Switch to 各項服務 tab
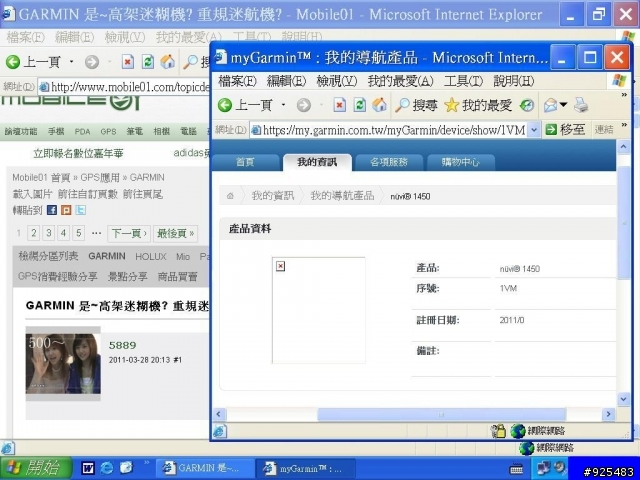Screen dimensions: 640x480 point(389,162)
